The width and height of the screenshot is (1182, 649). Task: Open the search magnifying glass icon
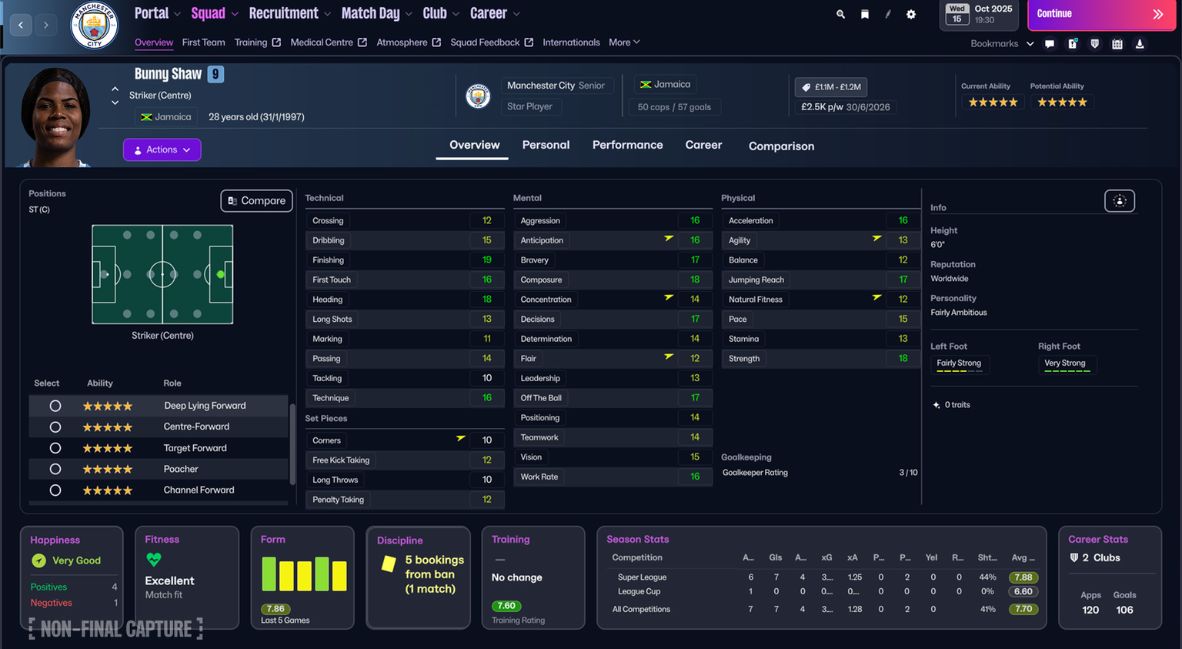(840, 15)
